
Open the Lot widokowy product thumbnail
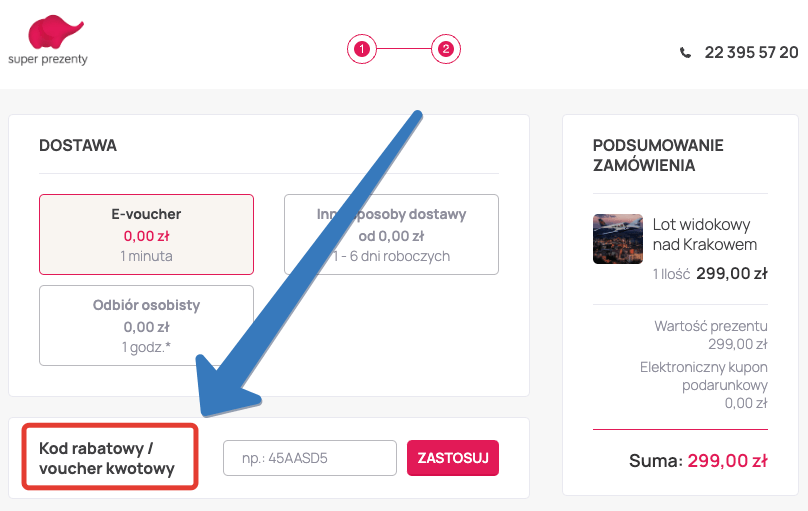coord(617,239)
